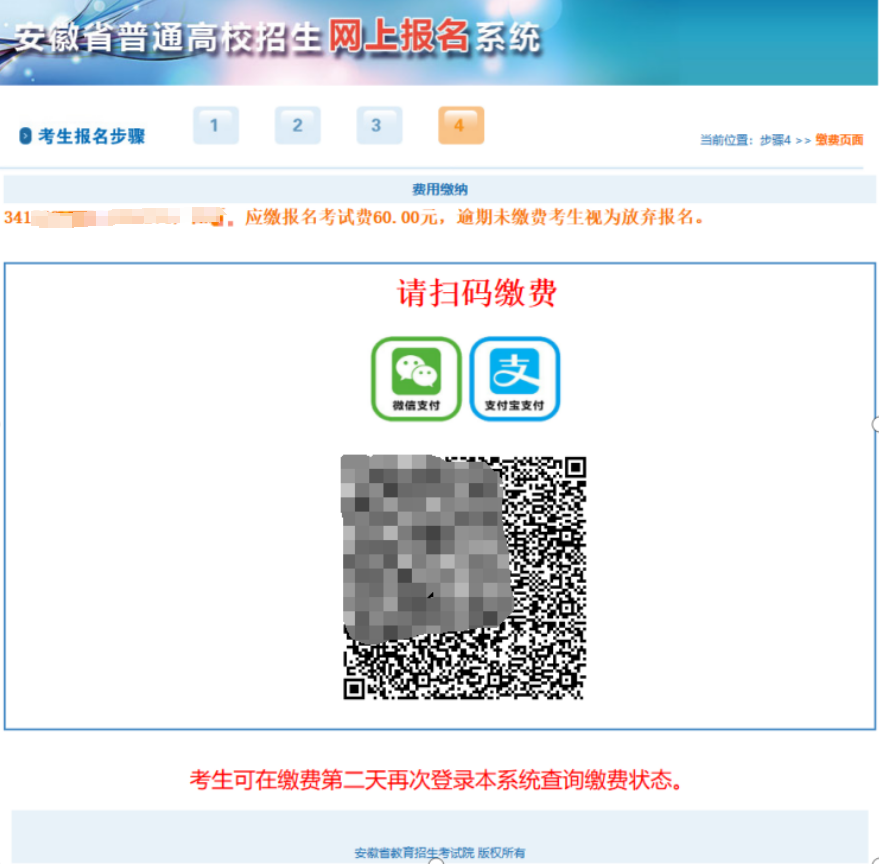Click the 缴费页面 breadcrumb link
This screenshot has height=866, width=879.
839,140
